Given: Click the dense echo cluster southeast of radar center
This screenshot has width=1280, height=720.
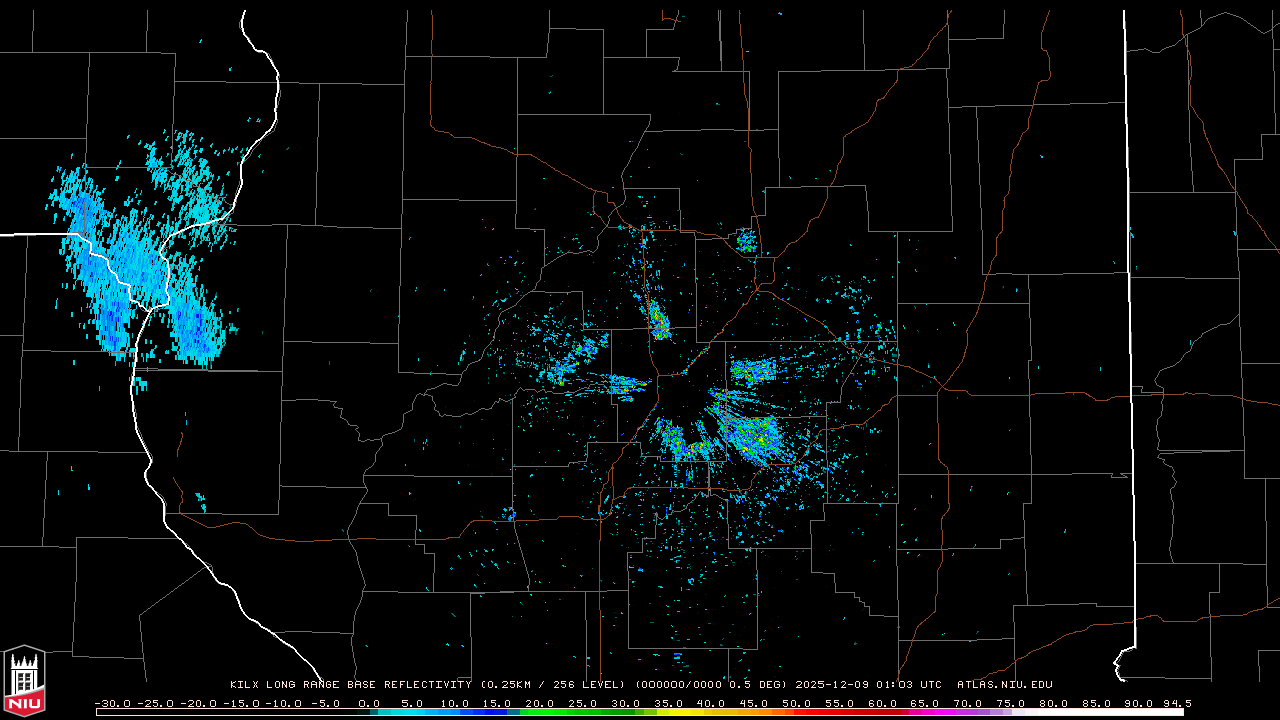Looking at the screenshot, I should [x=750, y=435].
